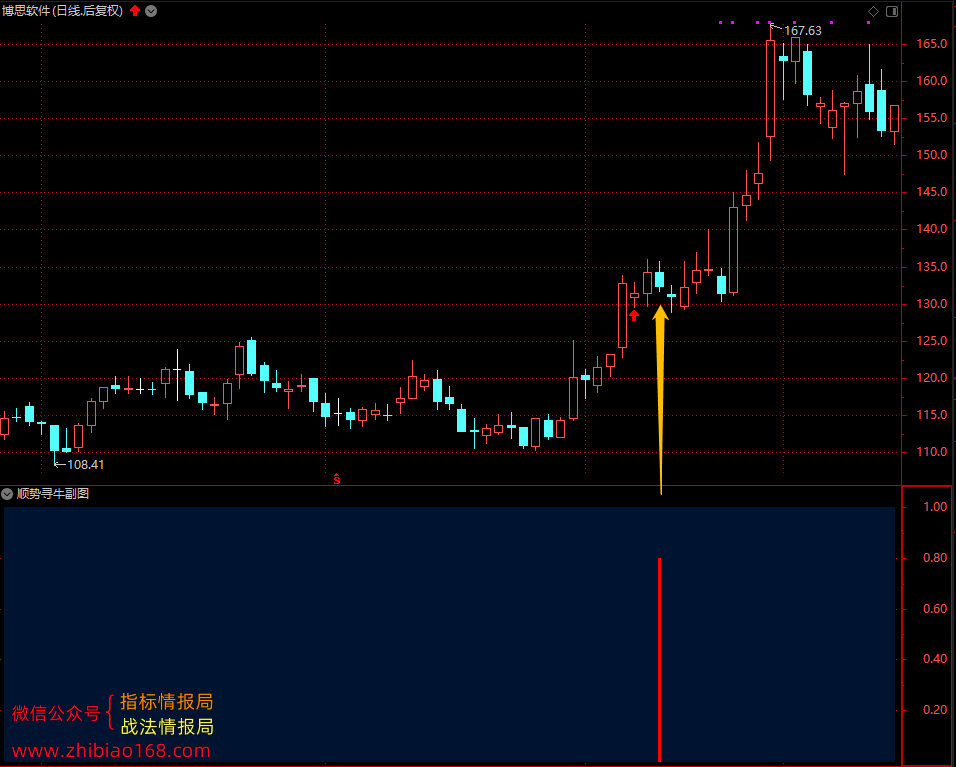
Task: Click the 120.0 price axis label
Action: click(932, 378)
